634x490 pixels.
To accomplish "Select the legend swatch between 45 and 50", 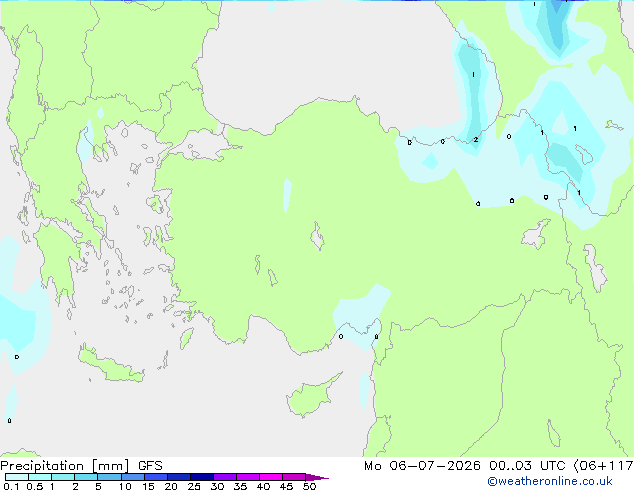I will (x=294, y=477).
